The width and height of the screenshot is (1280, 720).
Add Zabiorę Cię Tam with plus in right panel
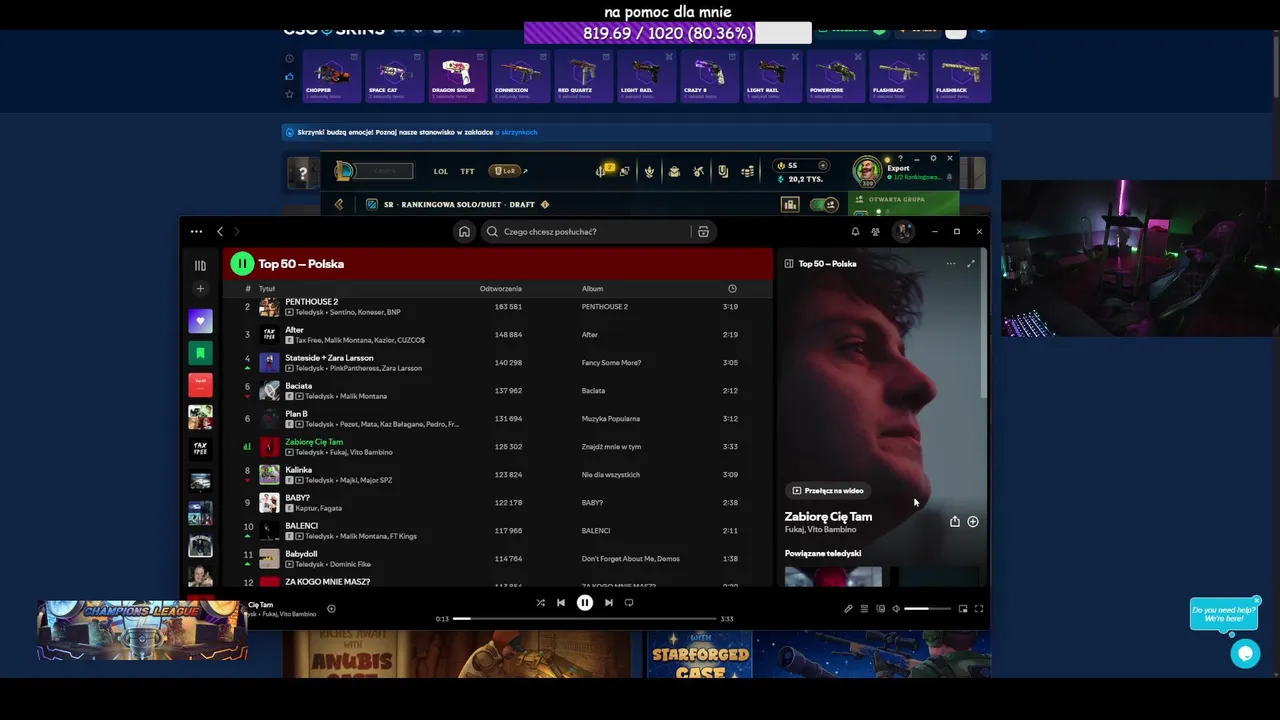click(973, 522)
